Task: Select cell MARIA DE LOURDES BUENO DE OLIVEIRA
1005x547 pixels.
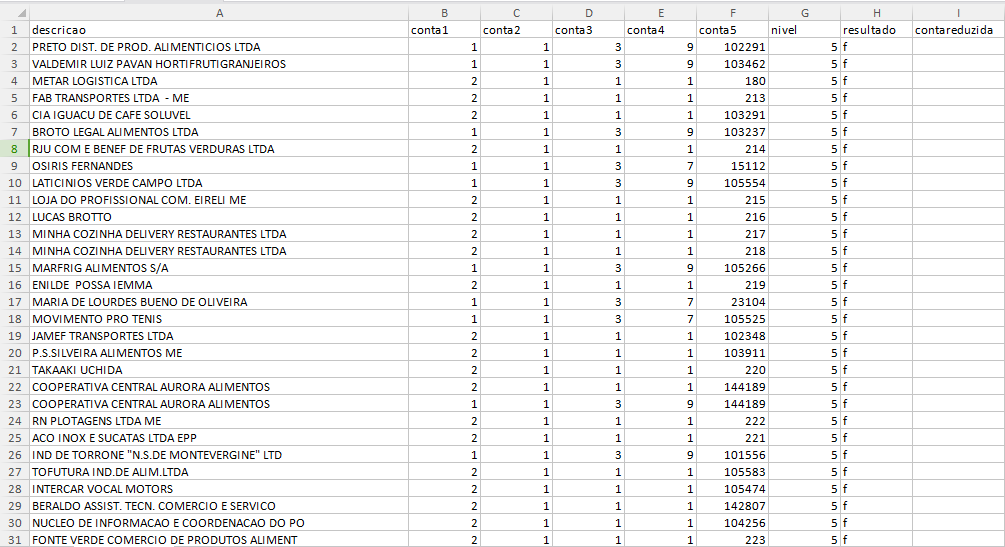Action: [219, 302]
